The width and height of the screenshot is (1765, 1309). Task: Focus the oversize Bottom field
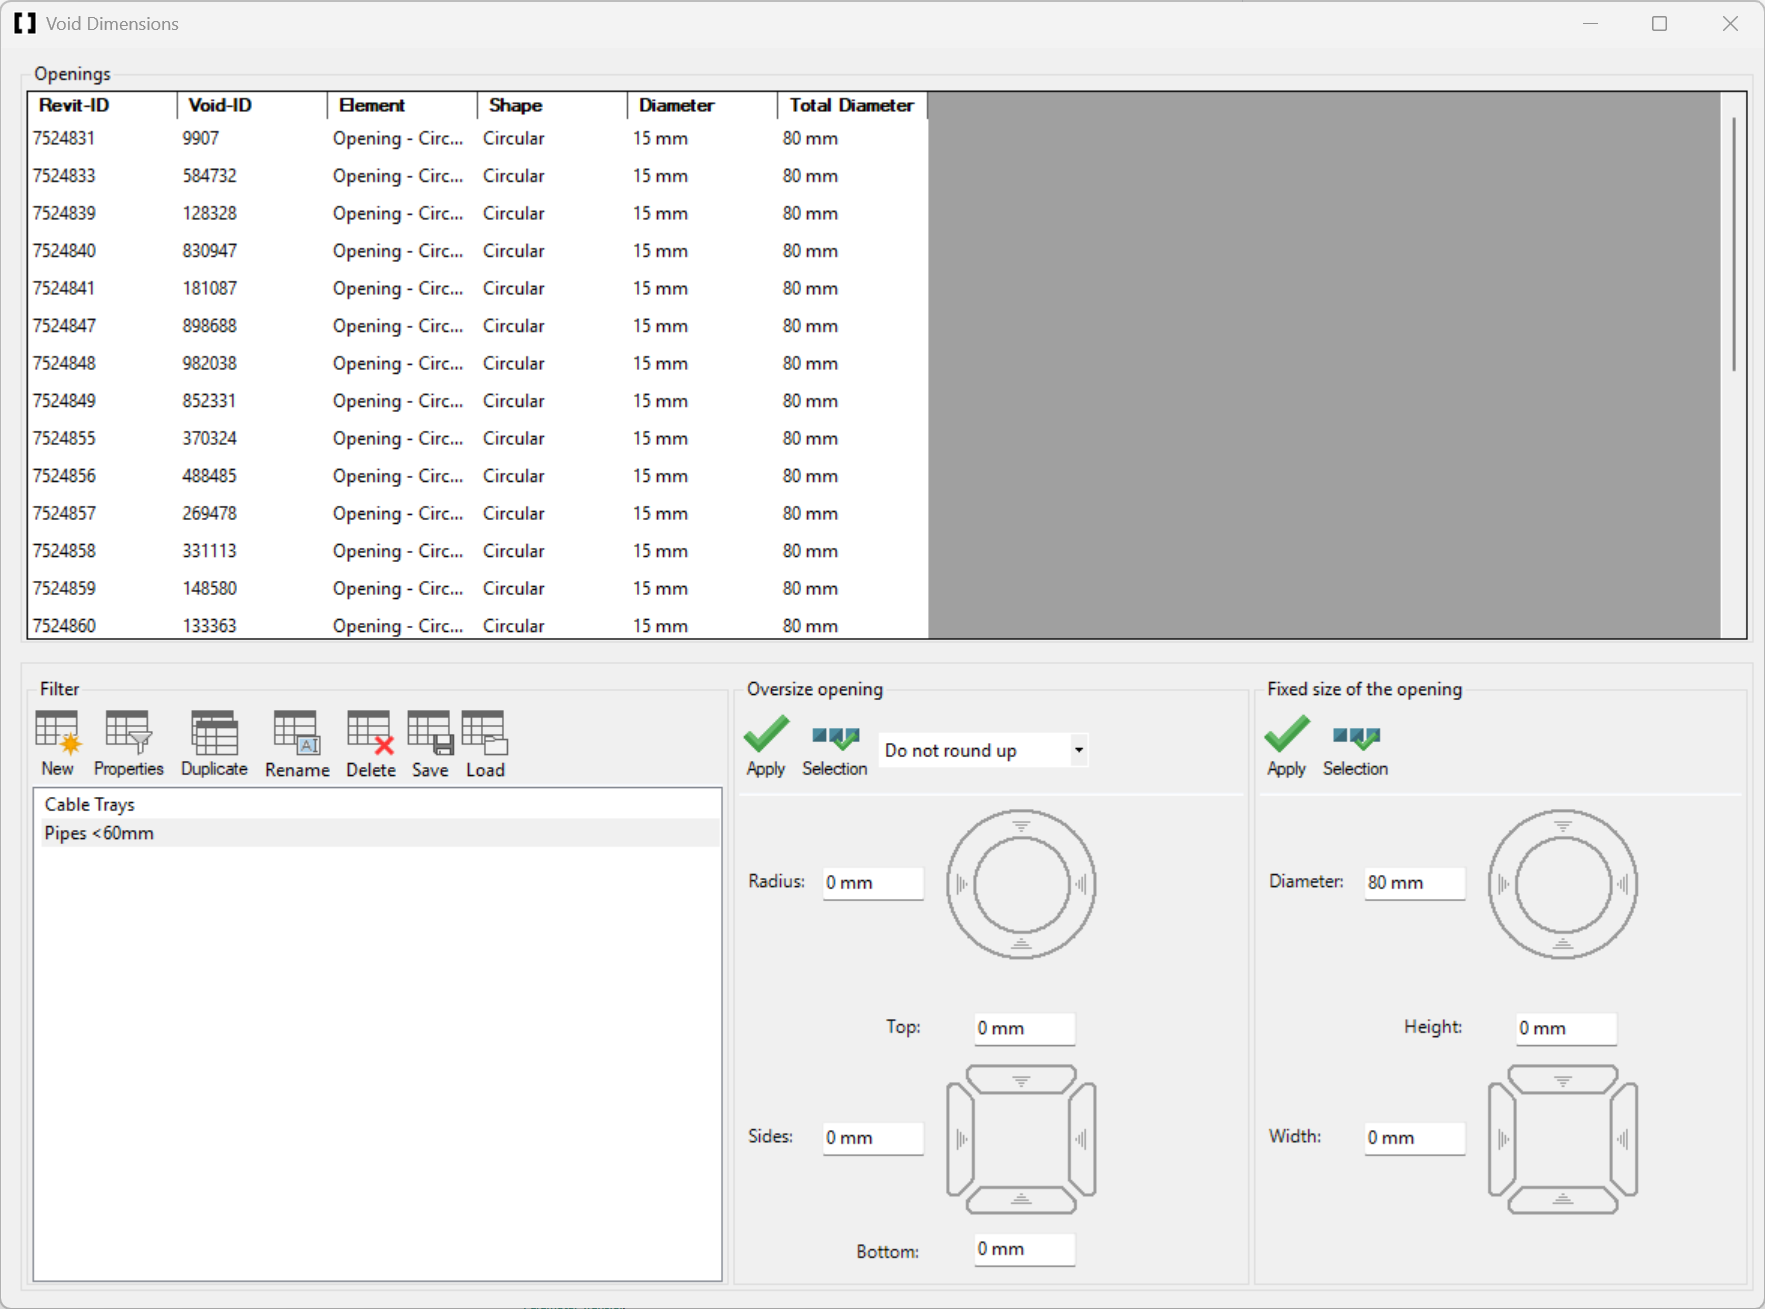click(x=1024, y=1249)
